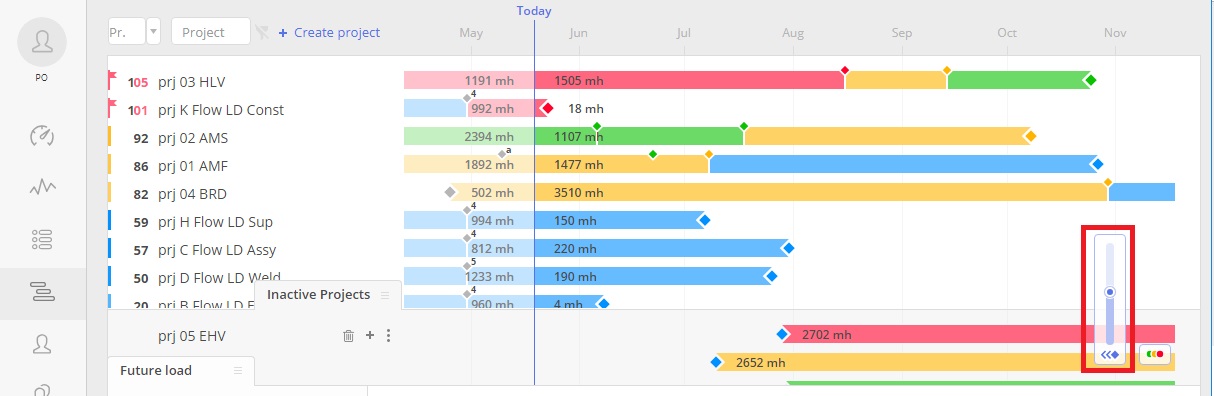Open the dashboard speedometer icon in sidebar
This screenshot has width=1214, height=396.
tap(42, 135)
